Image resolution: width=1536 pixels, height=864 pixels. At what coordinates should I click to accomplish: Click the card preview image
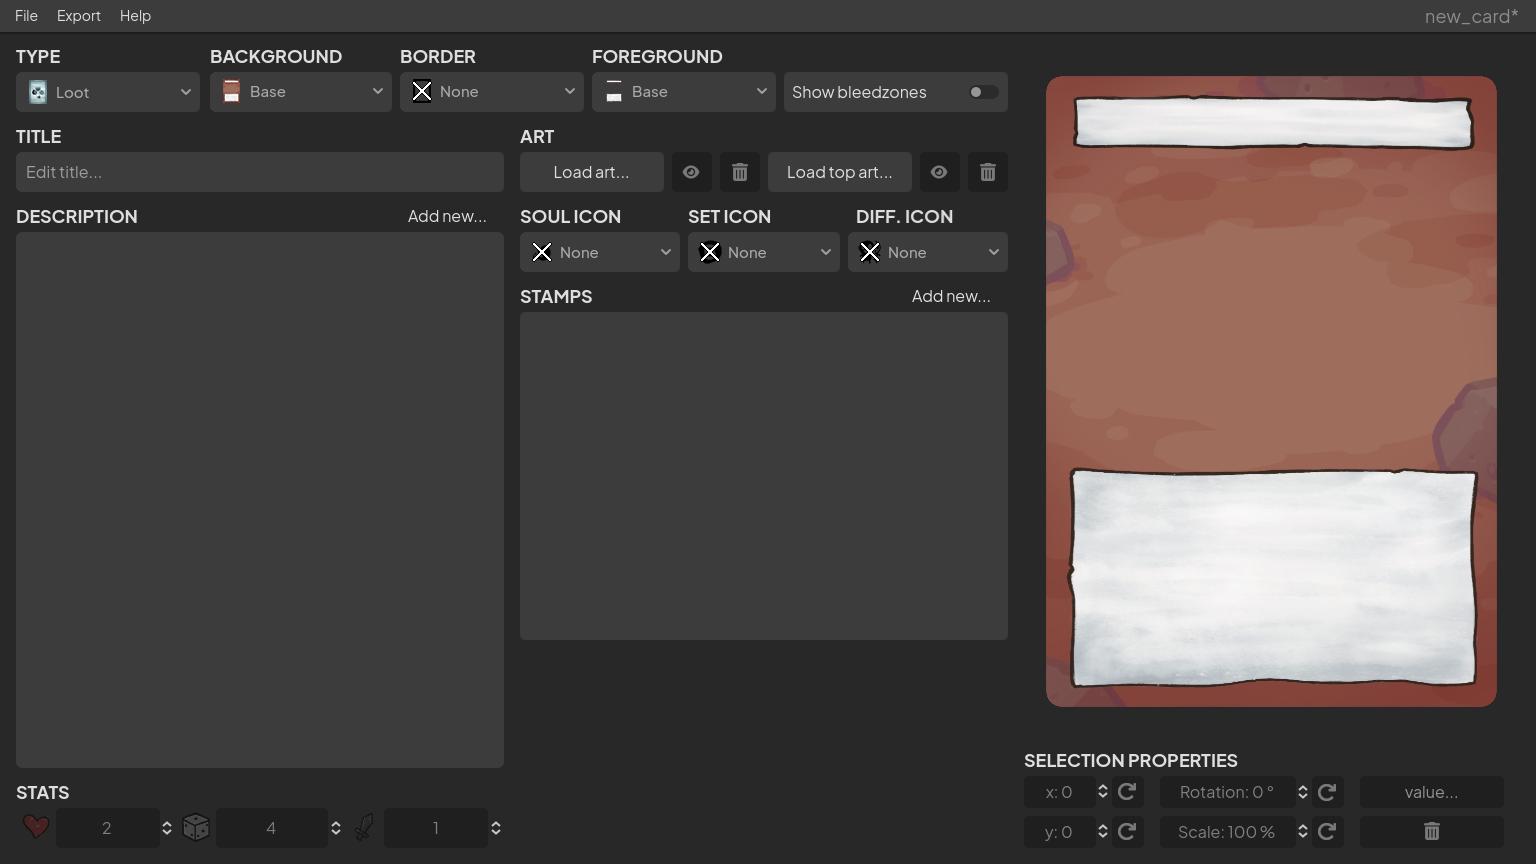pyautogui.click(x=1271, y=391)
